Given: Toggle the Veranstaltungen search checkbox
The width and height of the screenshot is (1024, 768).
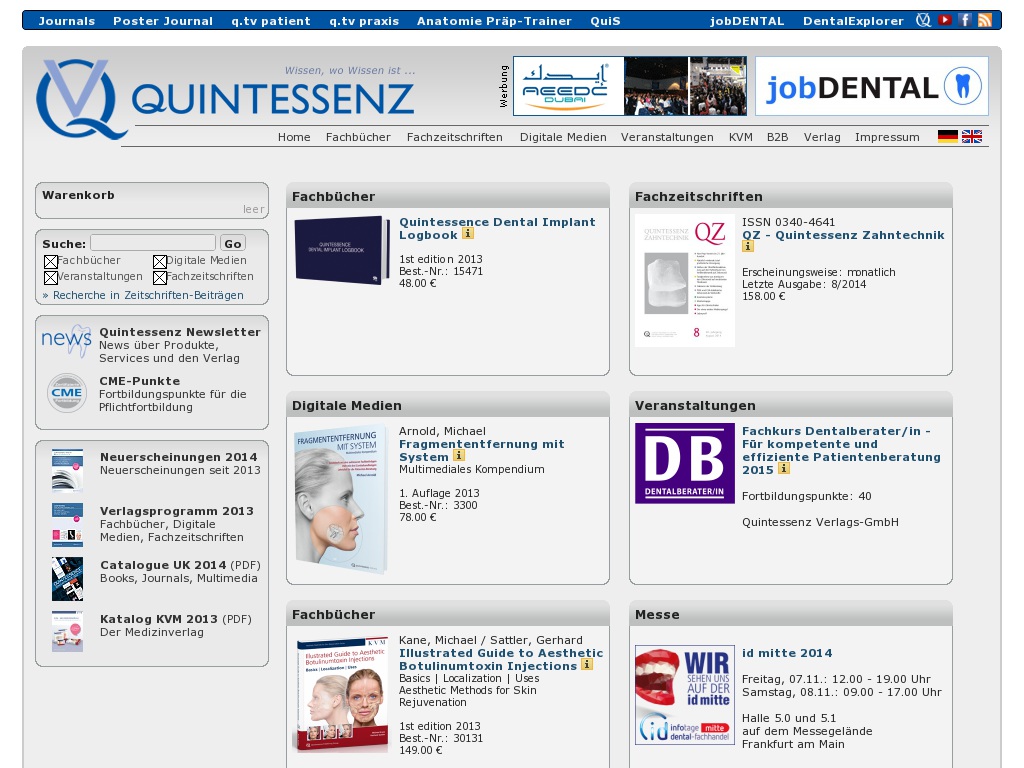Looking at the screenshot, I should click(x=51, y=278).
